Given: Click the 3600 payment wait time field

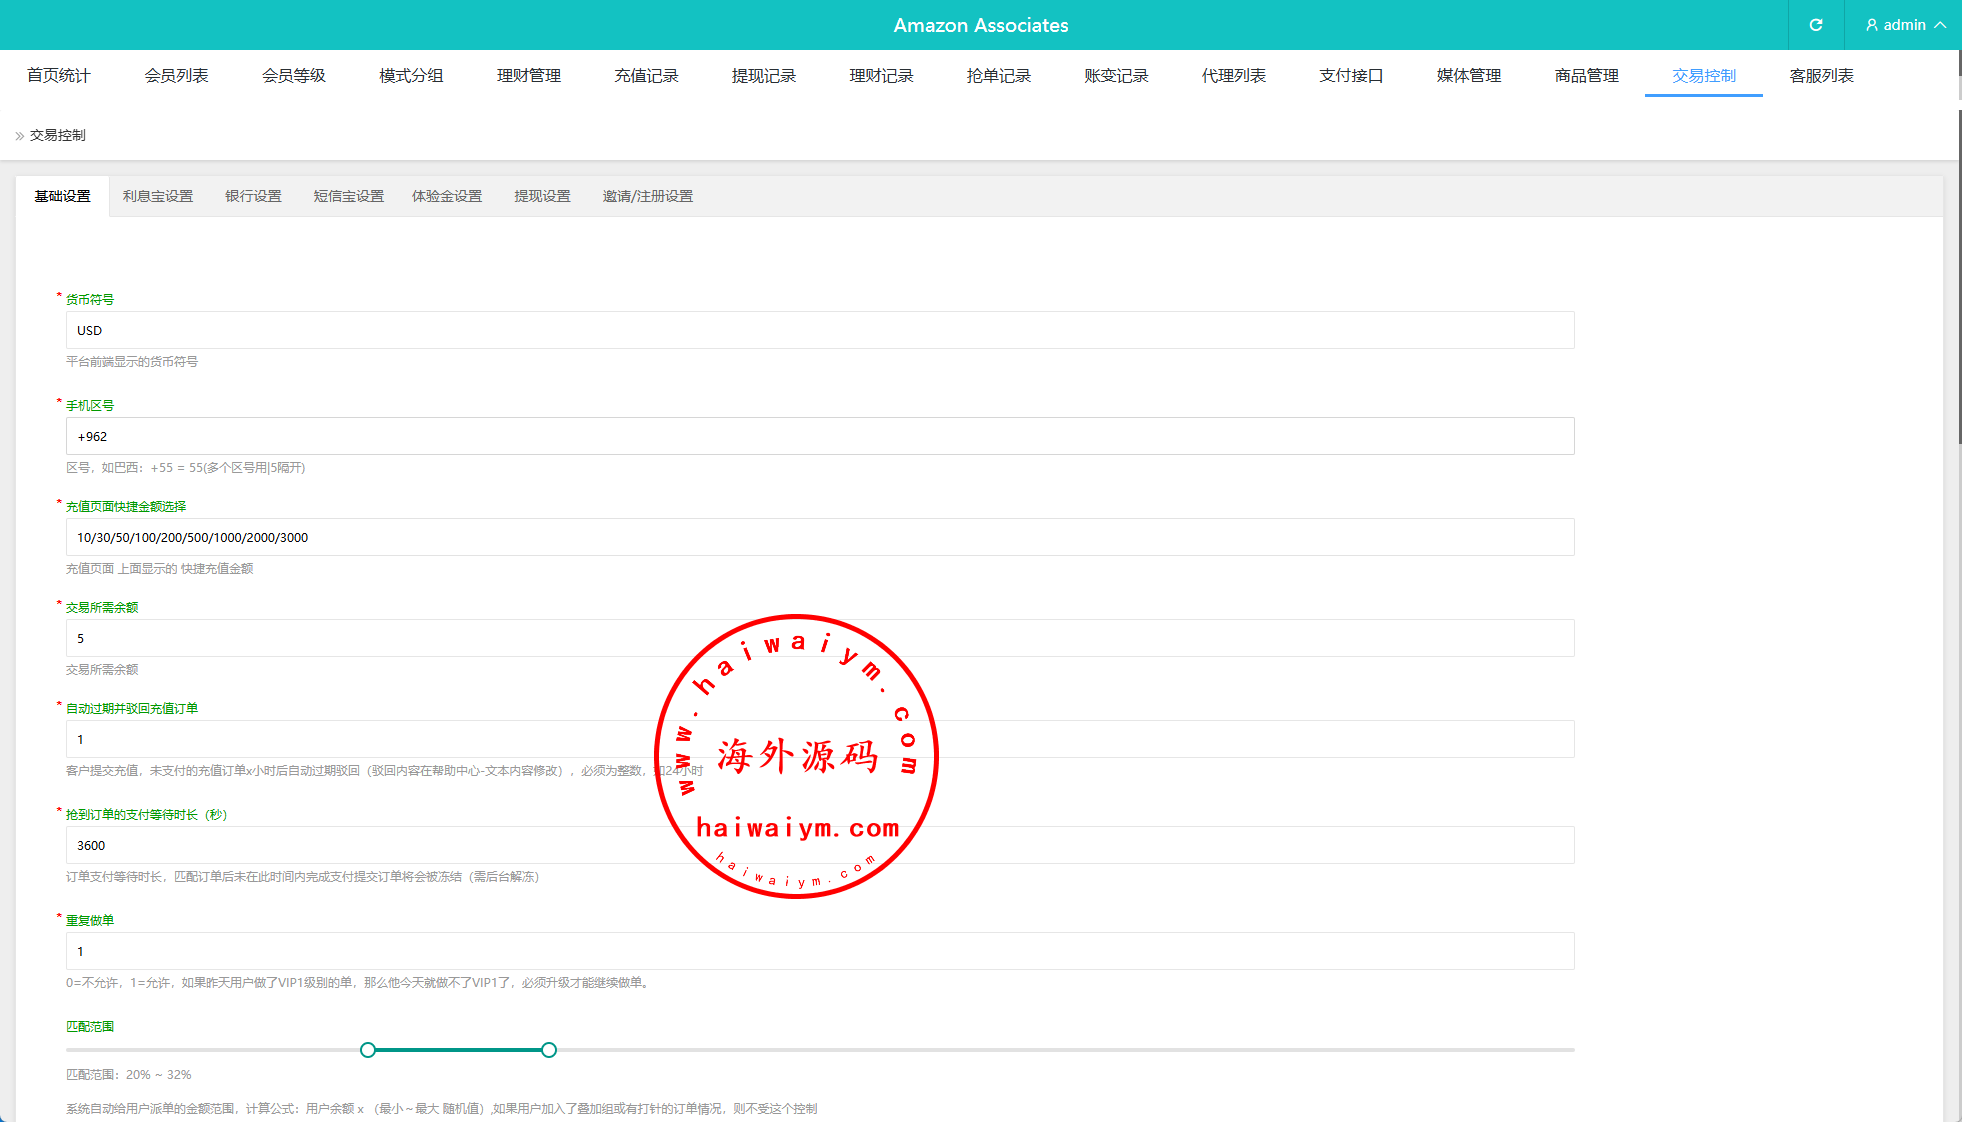Looking at the screenshot, I should click(x=400, y=846).
